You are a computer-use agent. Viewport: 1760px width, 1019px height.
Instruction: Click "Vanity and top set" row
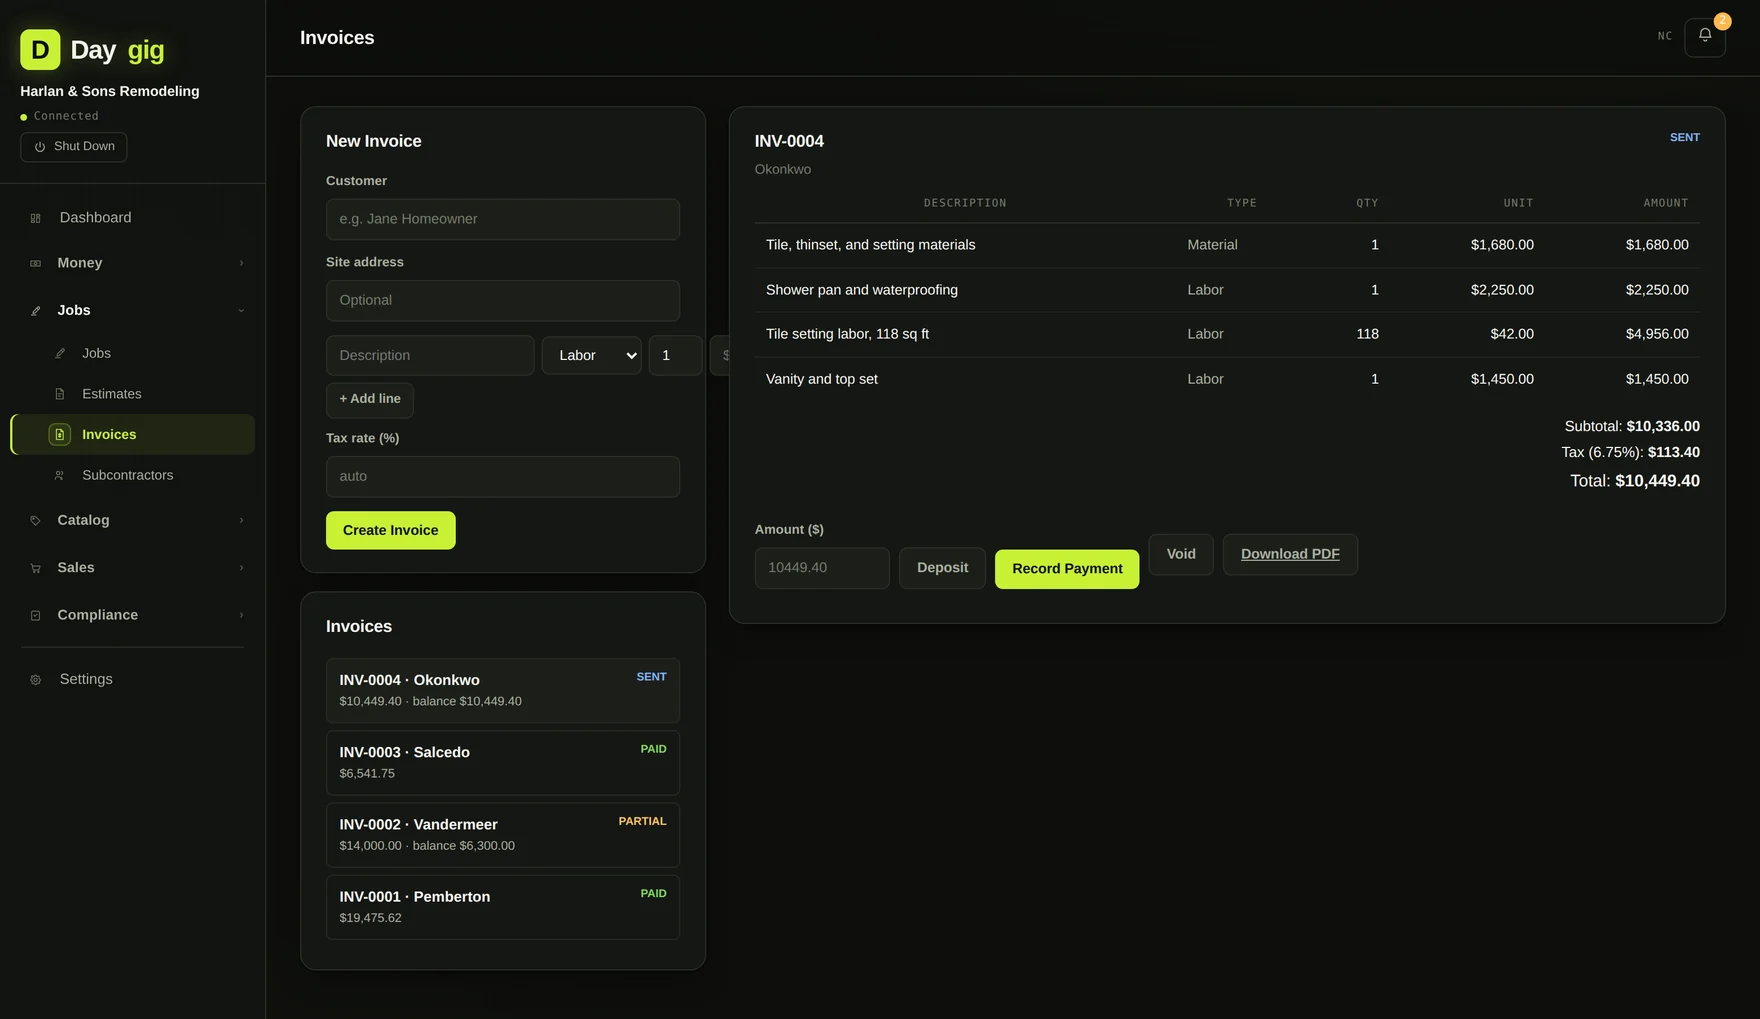click(x=1227, y=379)
